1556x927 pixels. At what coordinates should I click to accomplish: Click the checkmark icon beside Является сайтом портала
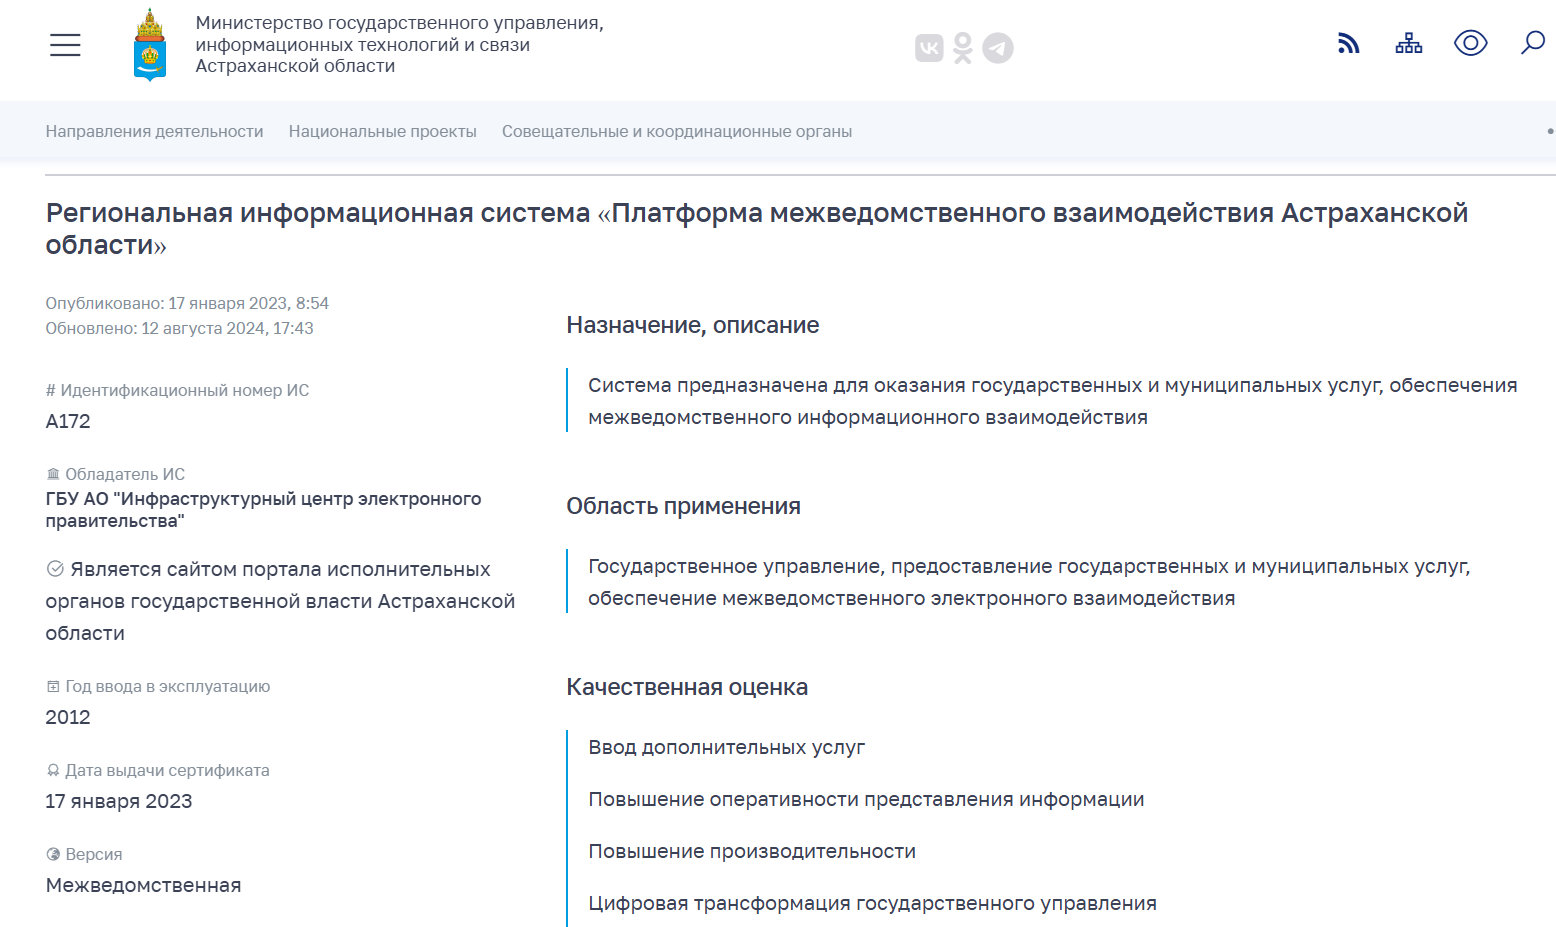point(56,569)
